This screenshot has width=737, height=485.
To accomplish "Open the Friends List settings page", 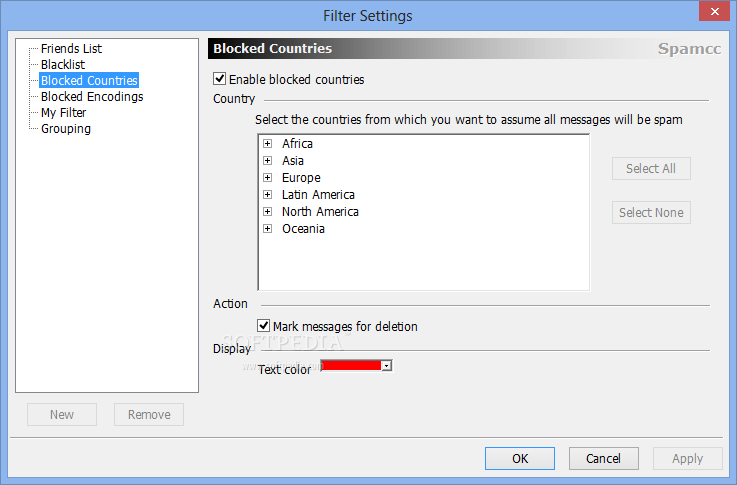I will [71, 48].
